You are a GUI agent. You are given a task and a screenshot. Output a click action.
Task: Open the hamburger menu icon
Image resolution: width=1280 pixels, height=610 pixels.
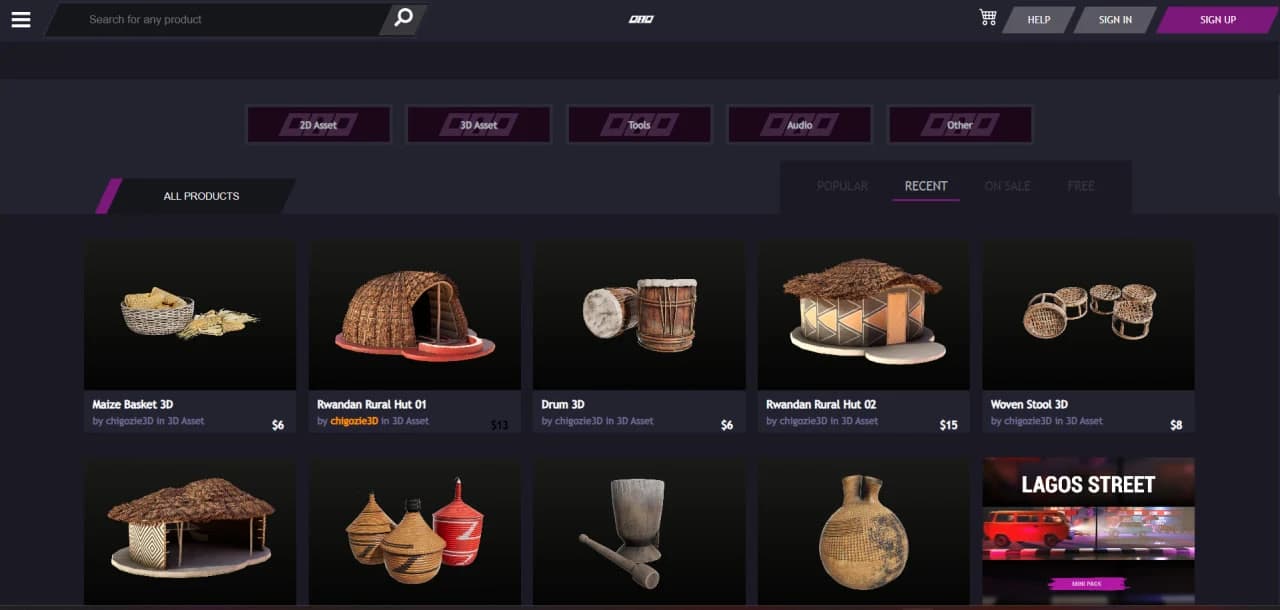(x=21, y=19)
